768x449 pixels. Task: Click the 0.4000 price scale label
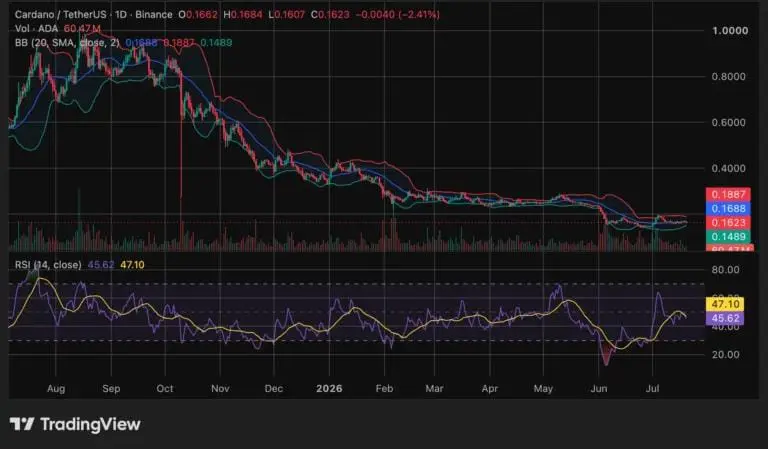point(729,168)
